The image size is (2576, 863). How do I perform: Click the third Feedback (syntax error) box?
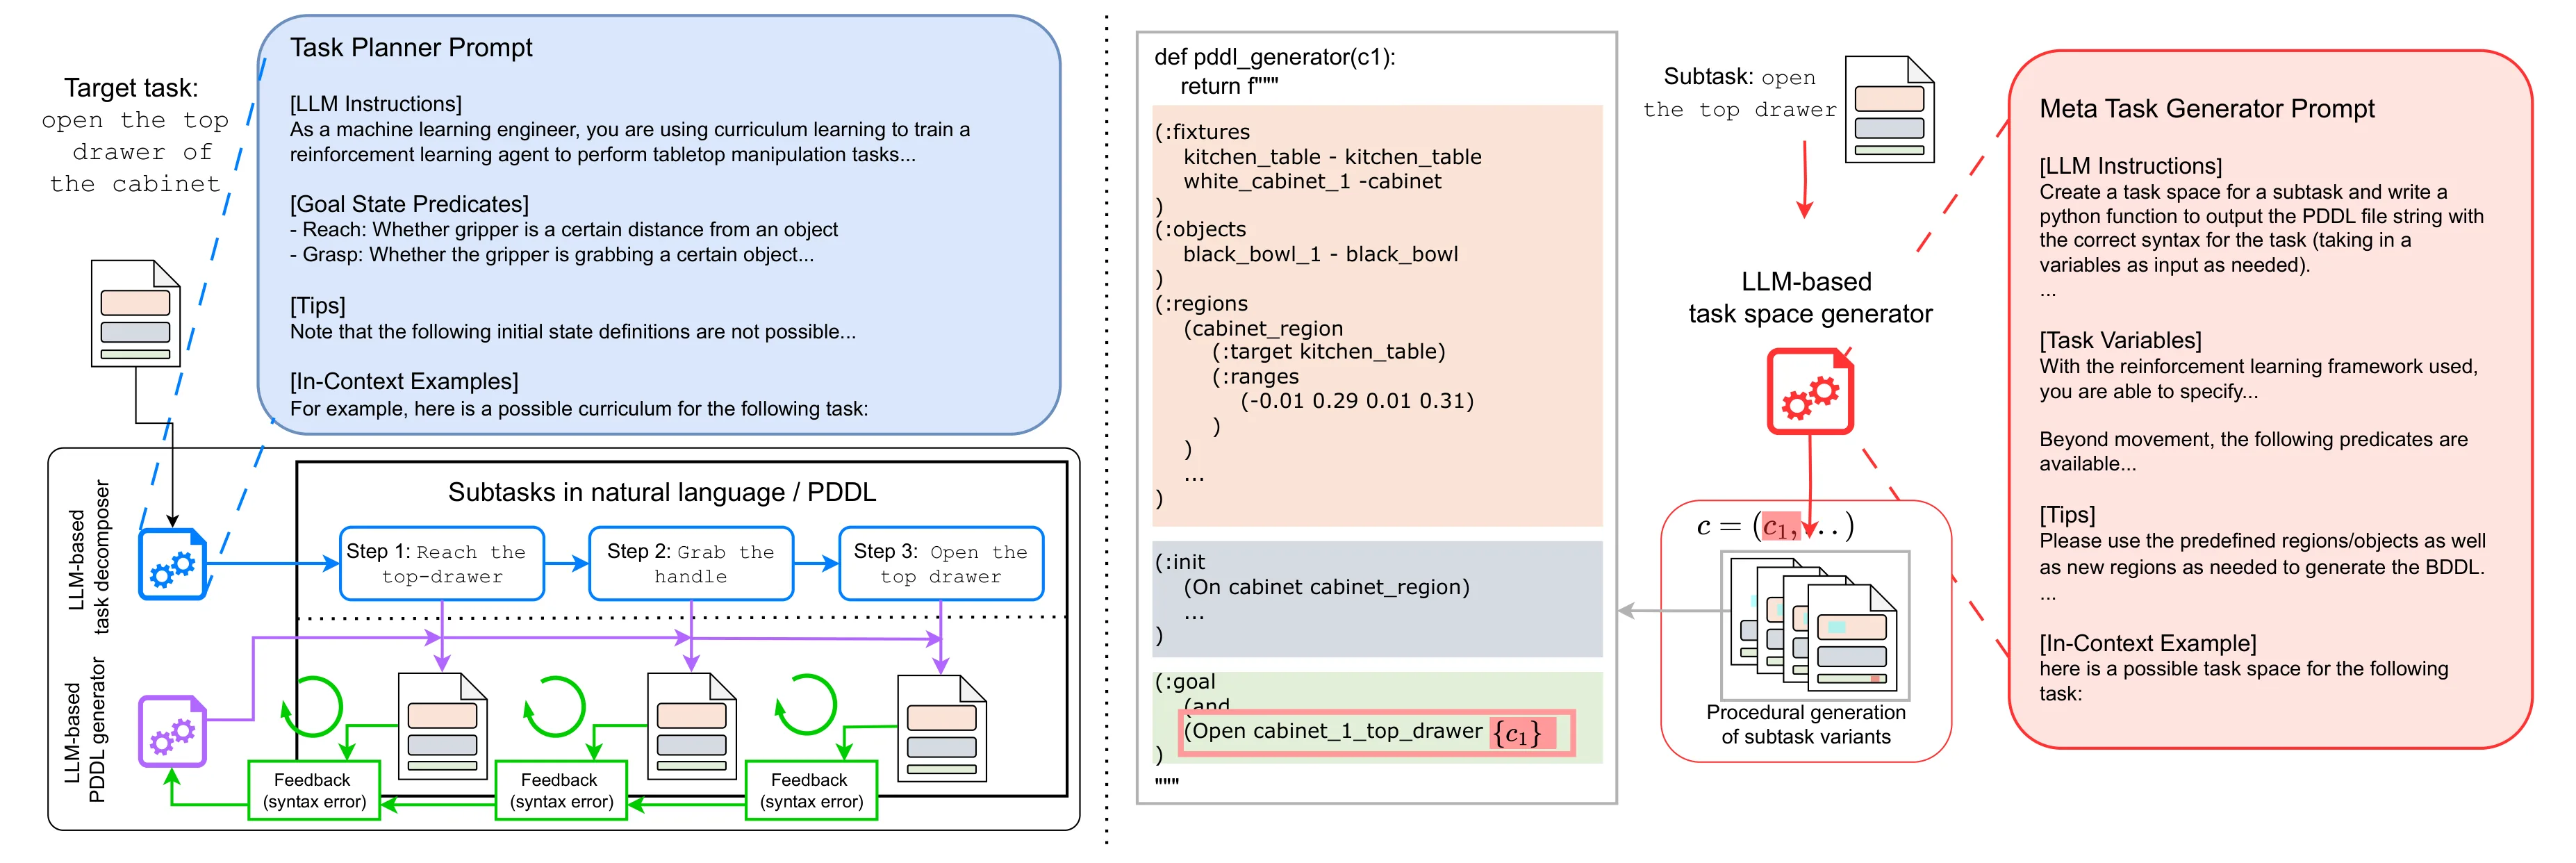tap(811, 790)
